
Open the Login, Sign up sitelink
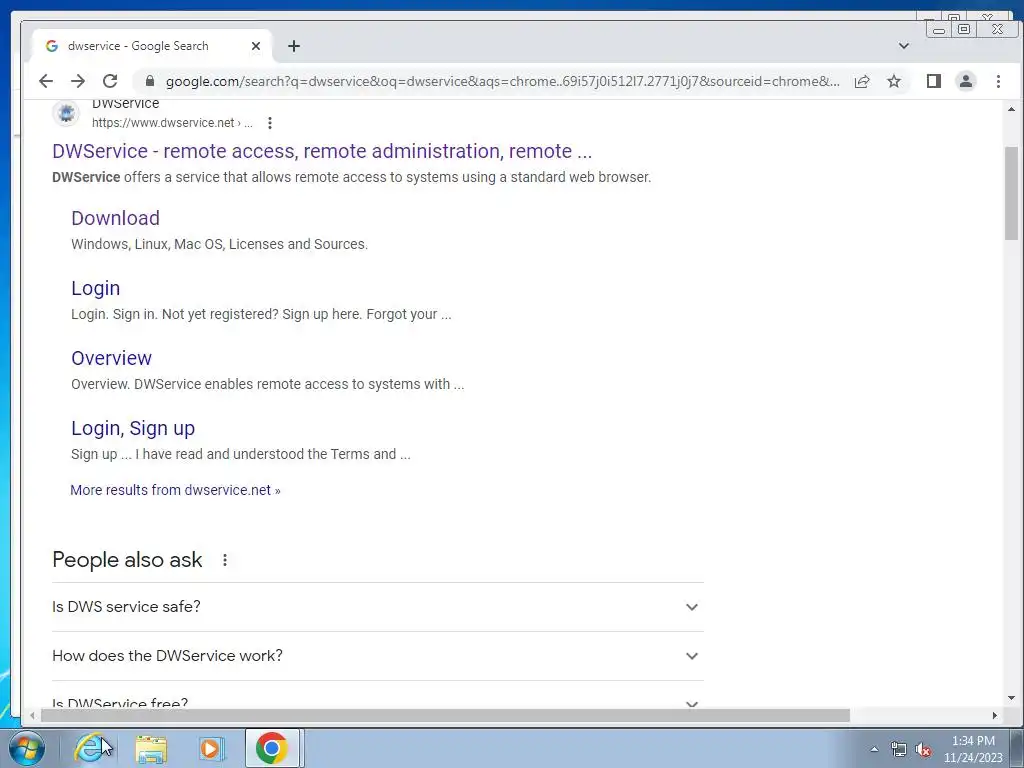133,428
